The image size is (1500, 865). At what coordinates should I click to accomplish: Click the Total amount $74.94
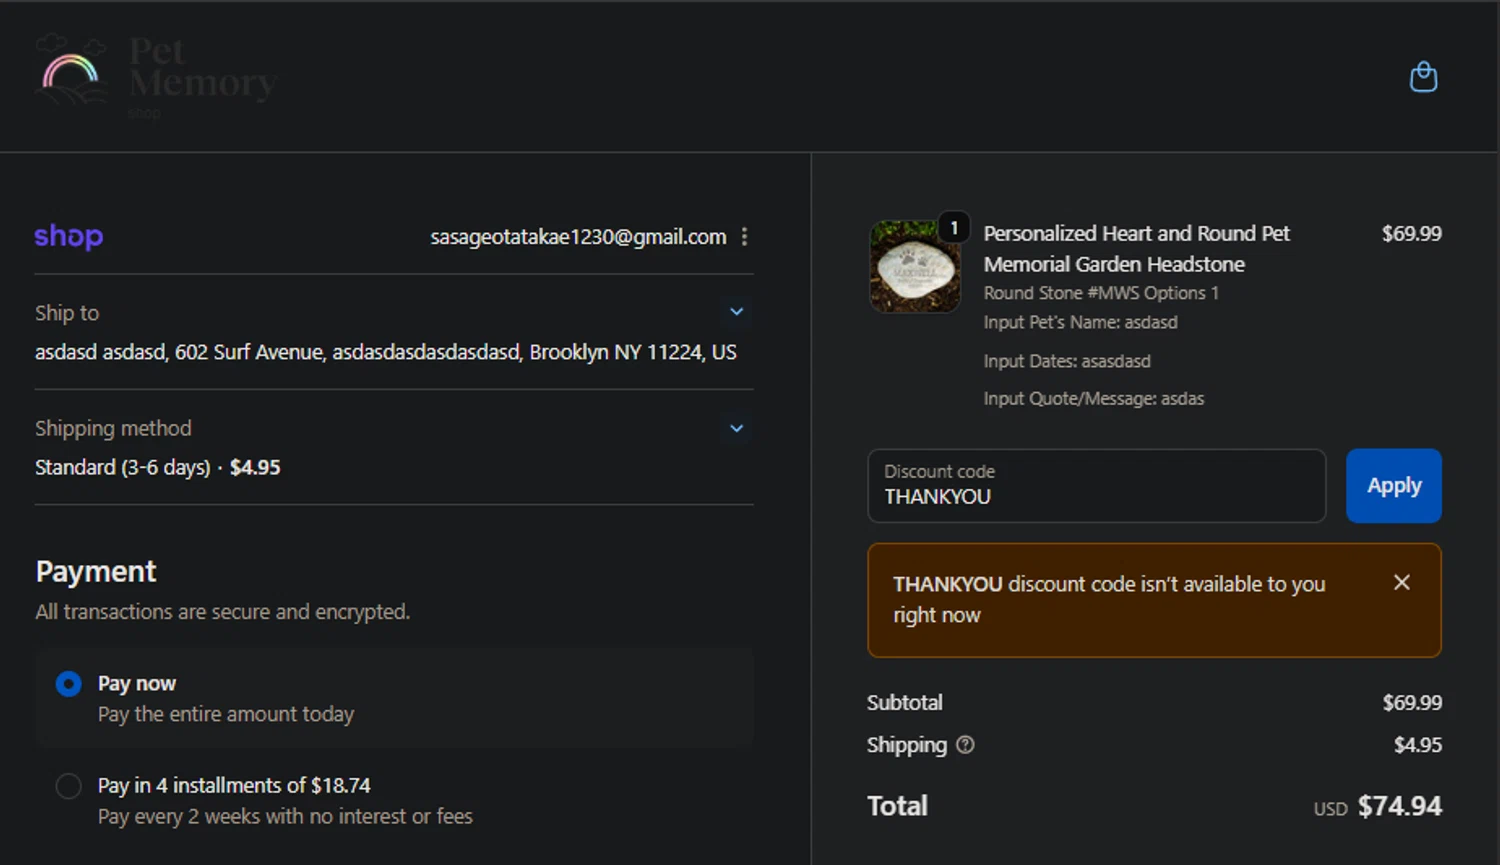(x=1400, y=806)
